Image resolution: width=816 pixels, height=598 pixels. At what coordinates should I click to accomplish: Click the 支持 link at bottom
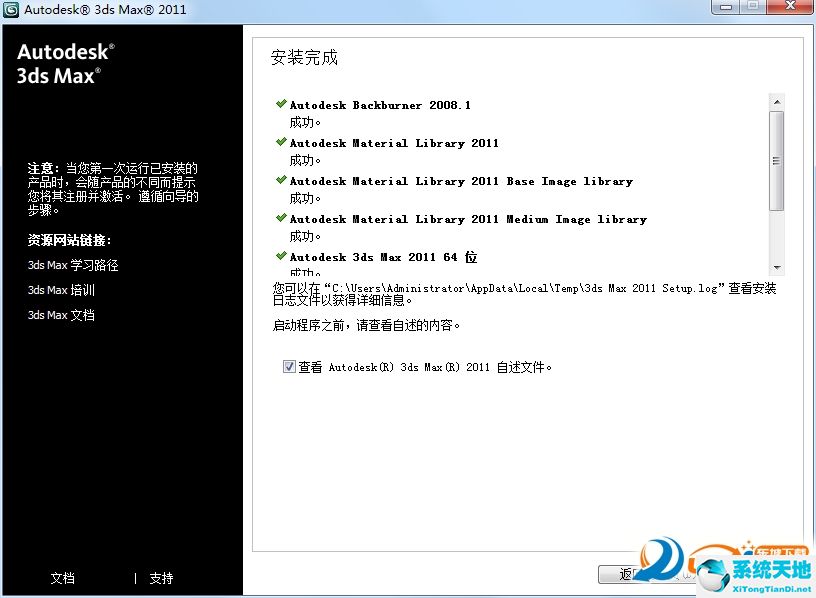coord(161,578)
